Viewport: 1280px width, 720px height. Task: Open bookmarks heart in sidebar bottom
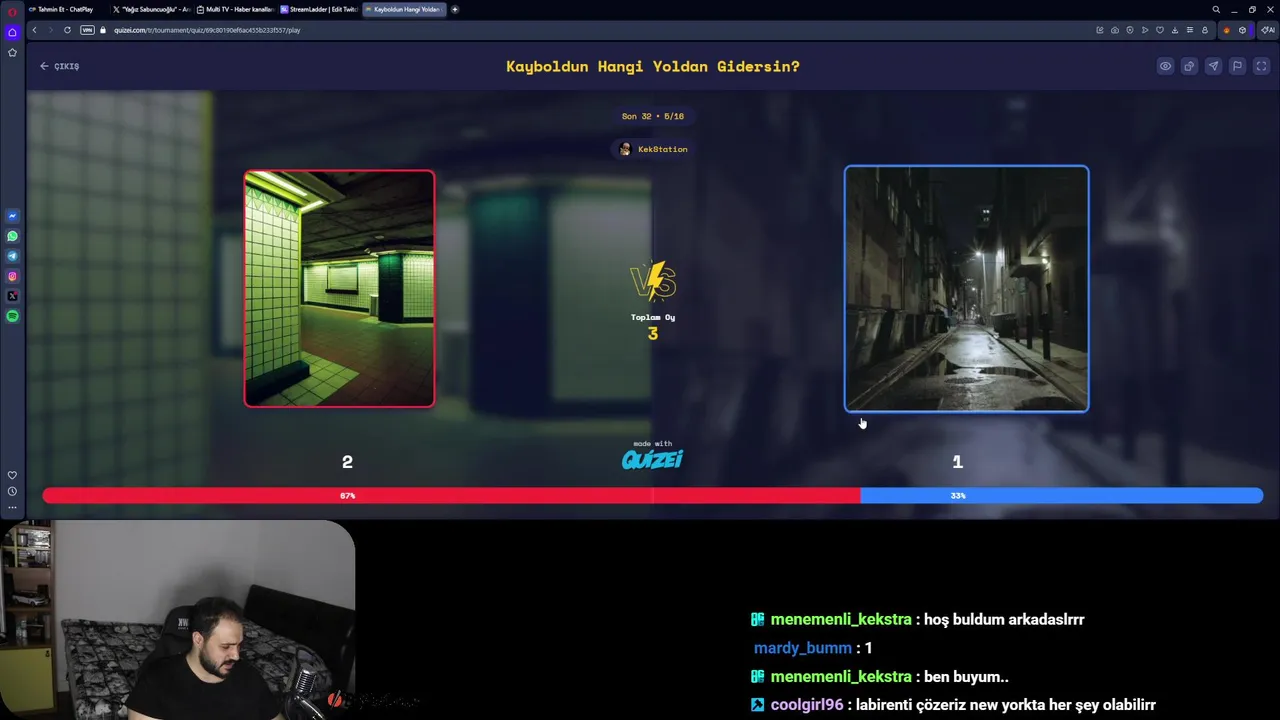click(x=12, y=475)
